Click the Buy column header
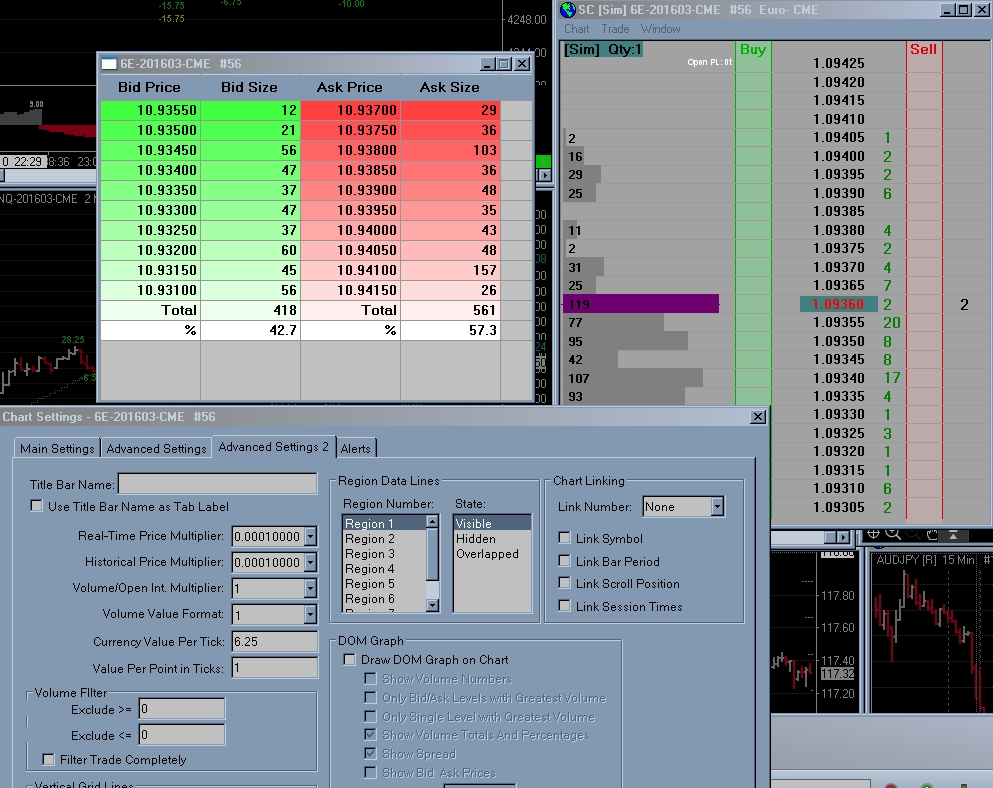Image resolution: width=993 pixels, height=788 pixels. pyautogui.click(x=753, y=49)
